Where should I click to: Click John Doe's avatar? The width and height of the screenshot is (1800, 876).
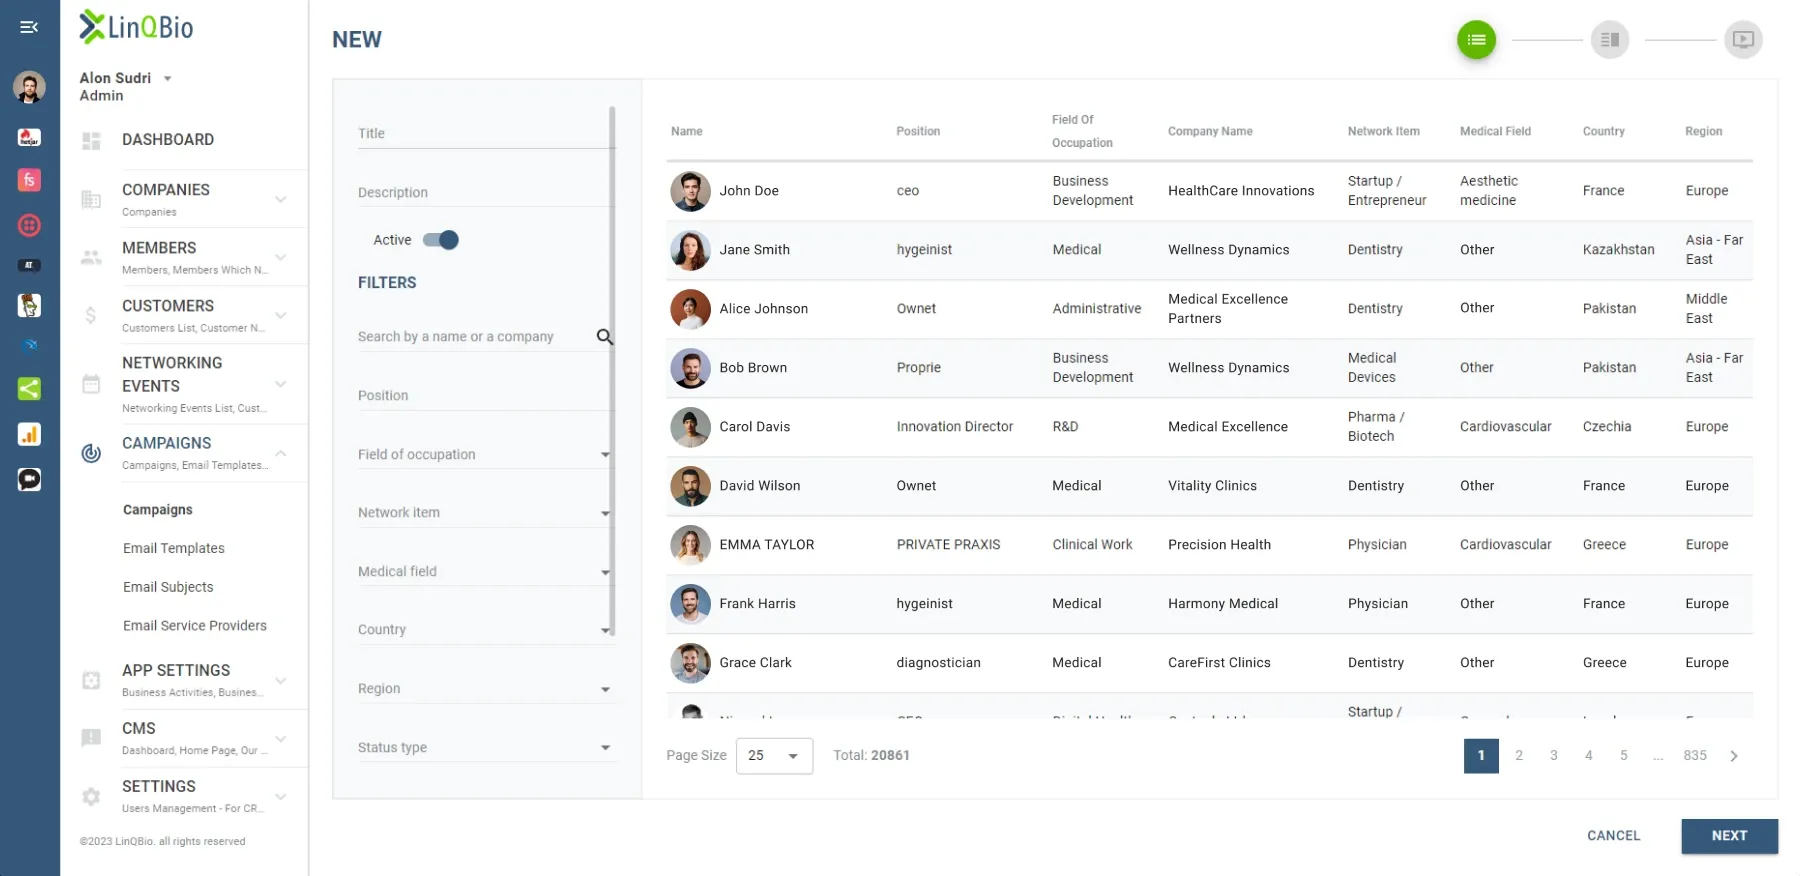pos(690,191)
